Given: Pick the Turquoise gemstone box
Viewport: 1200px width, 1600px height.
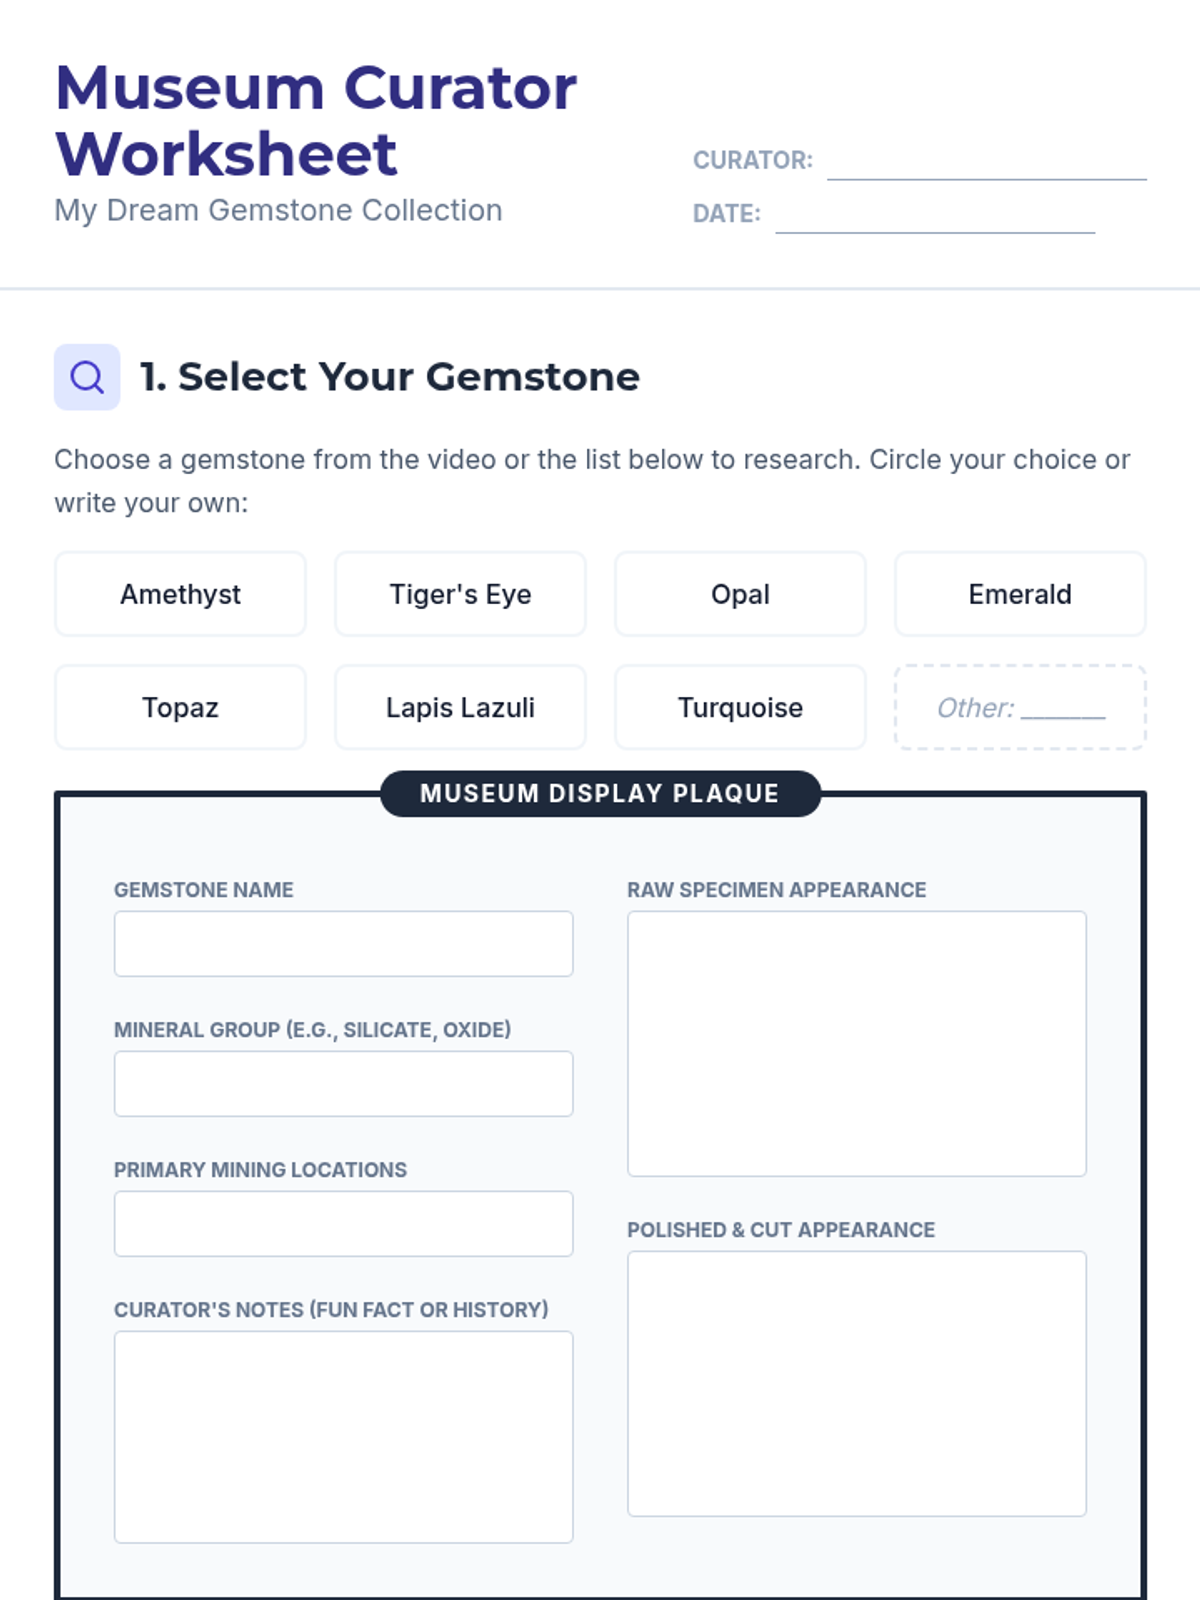Looking at the screenshot, I should pyautogui.click(x=740, y=707).
